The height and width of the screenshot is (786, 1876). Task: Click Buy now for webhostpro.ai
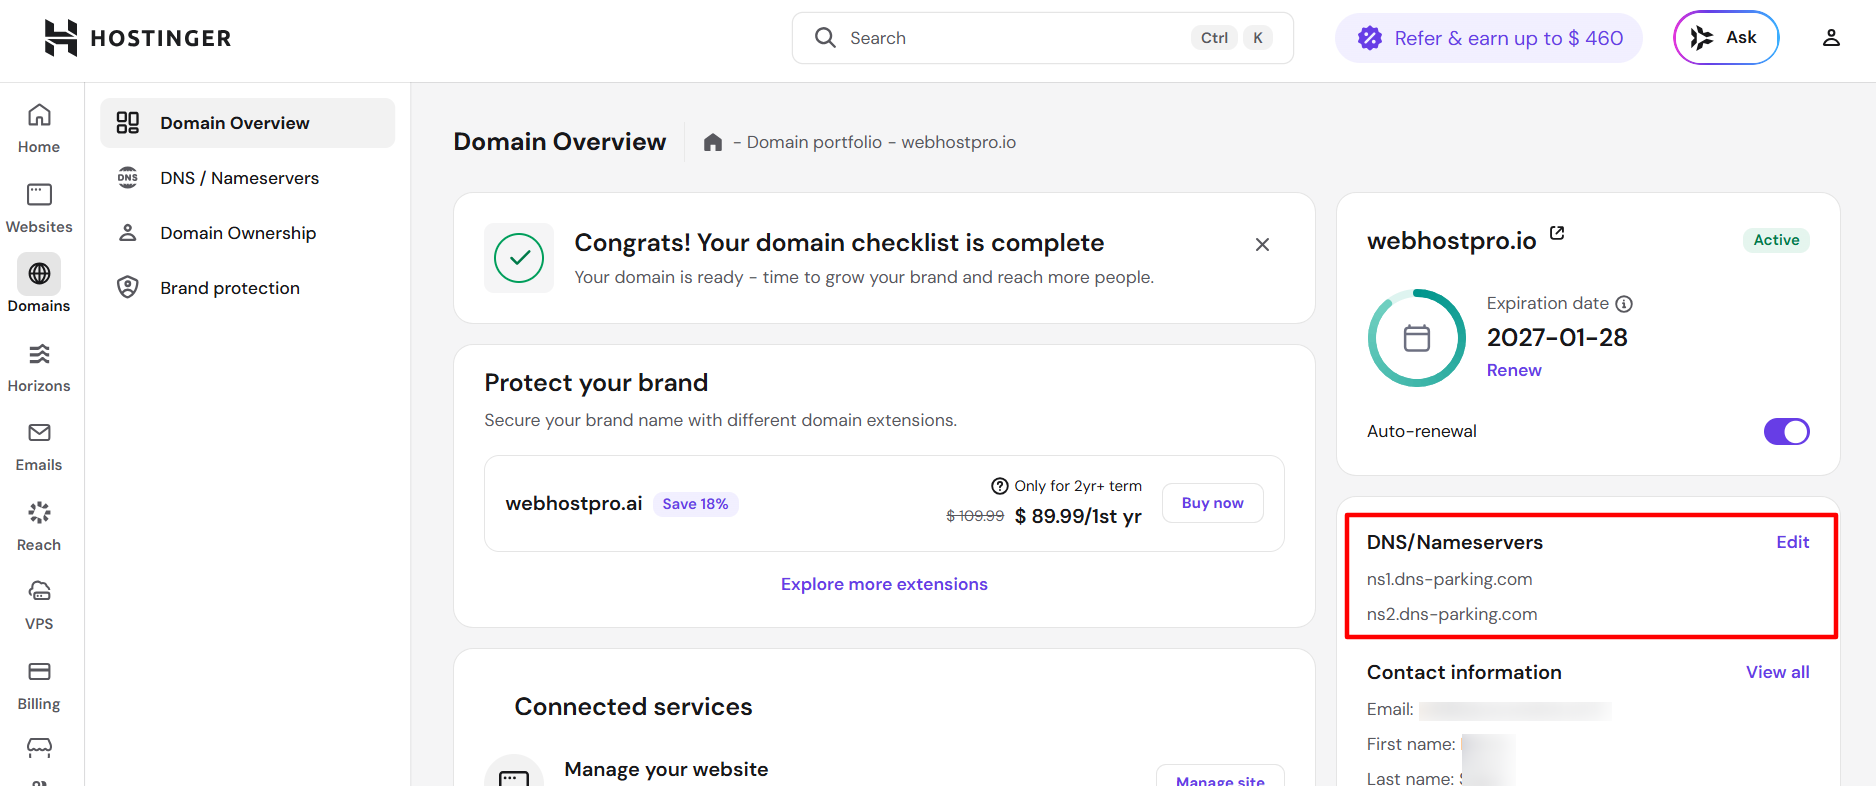coord(1213,503)
